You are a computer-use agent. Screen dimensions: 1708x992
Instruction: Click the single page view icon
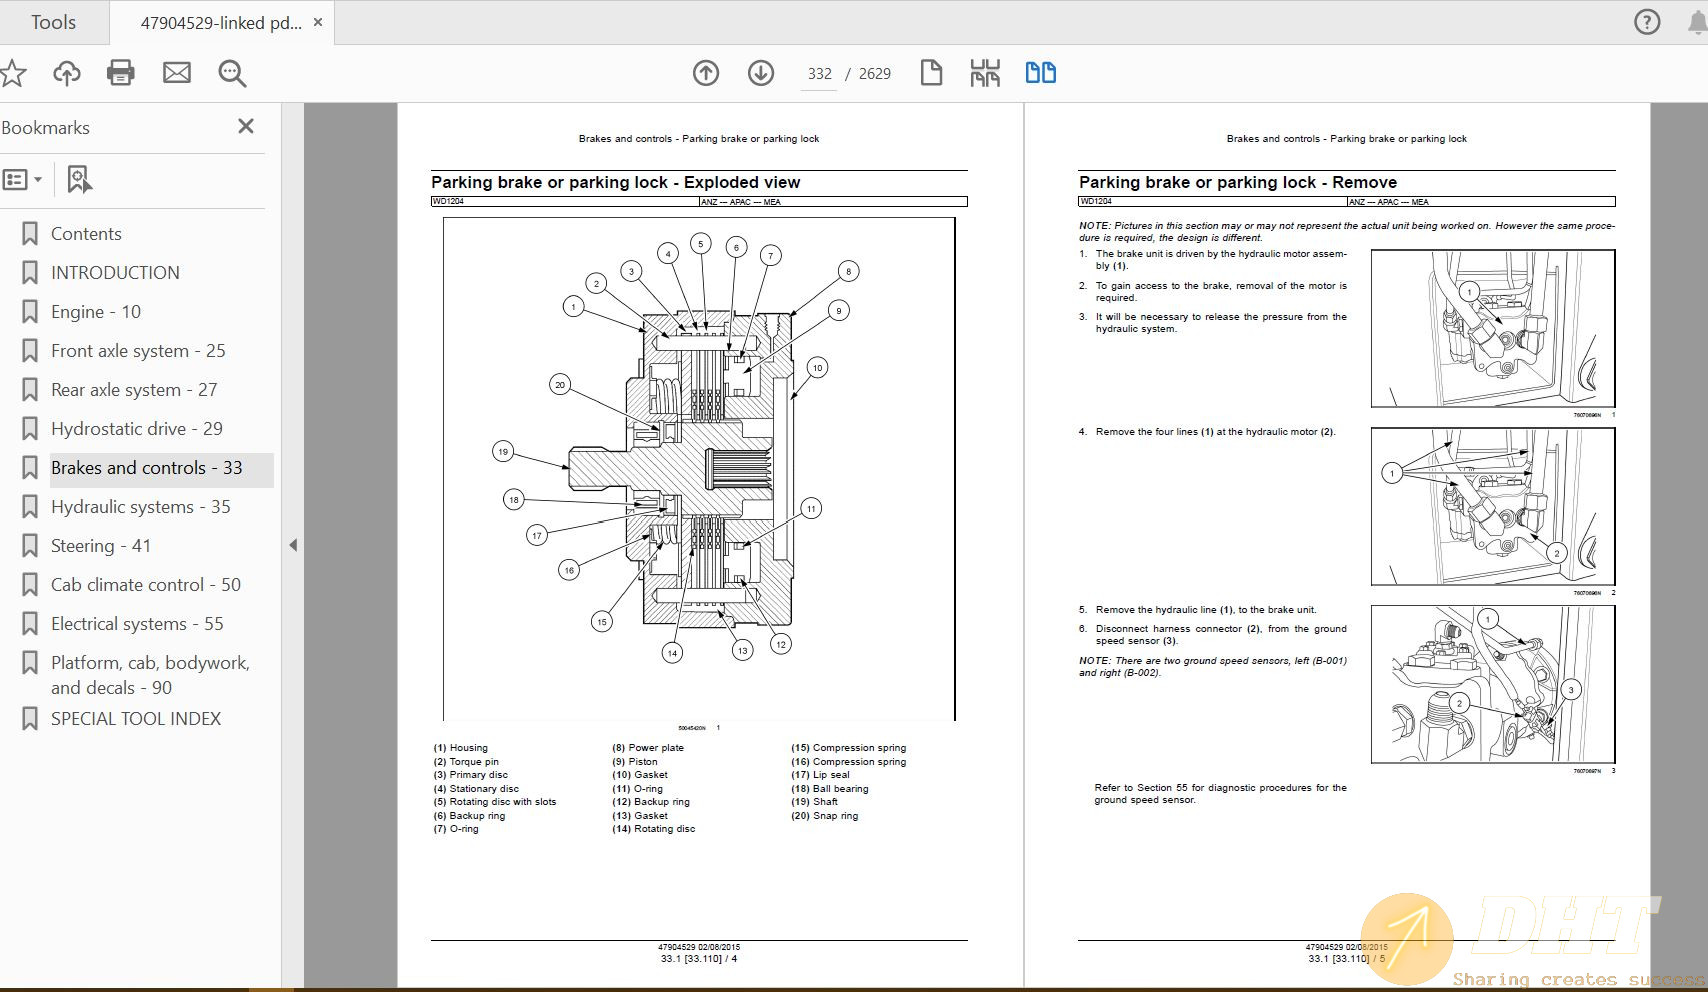931,72
